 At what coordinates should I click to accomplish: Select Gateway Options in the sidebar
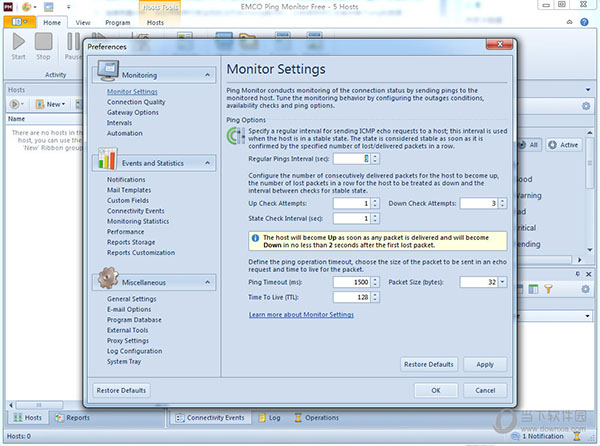click(133, 112)
